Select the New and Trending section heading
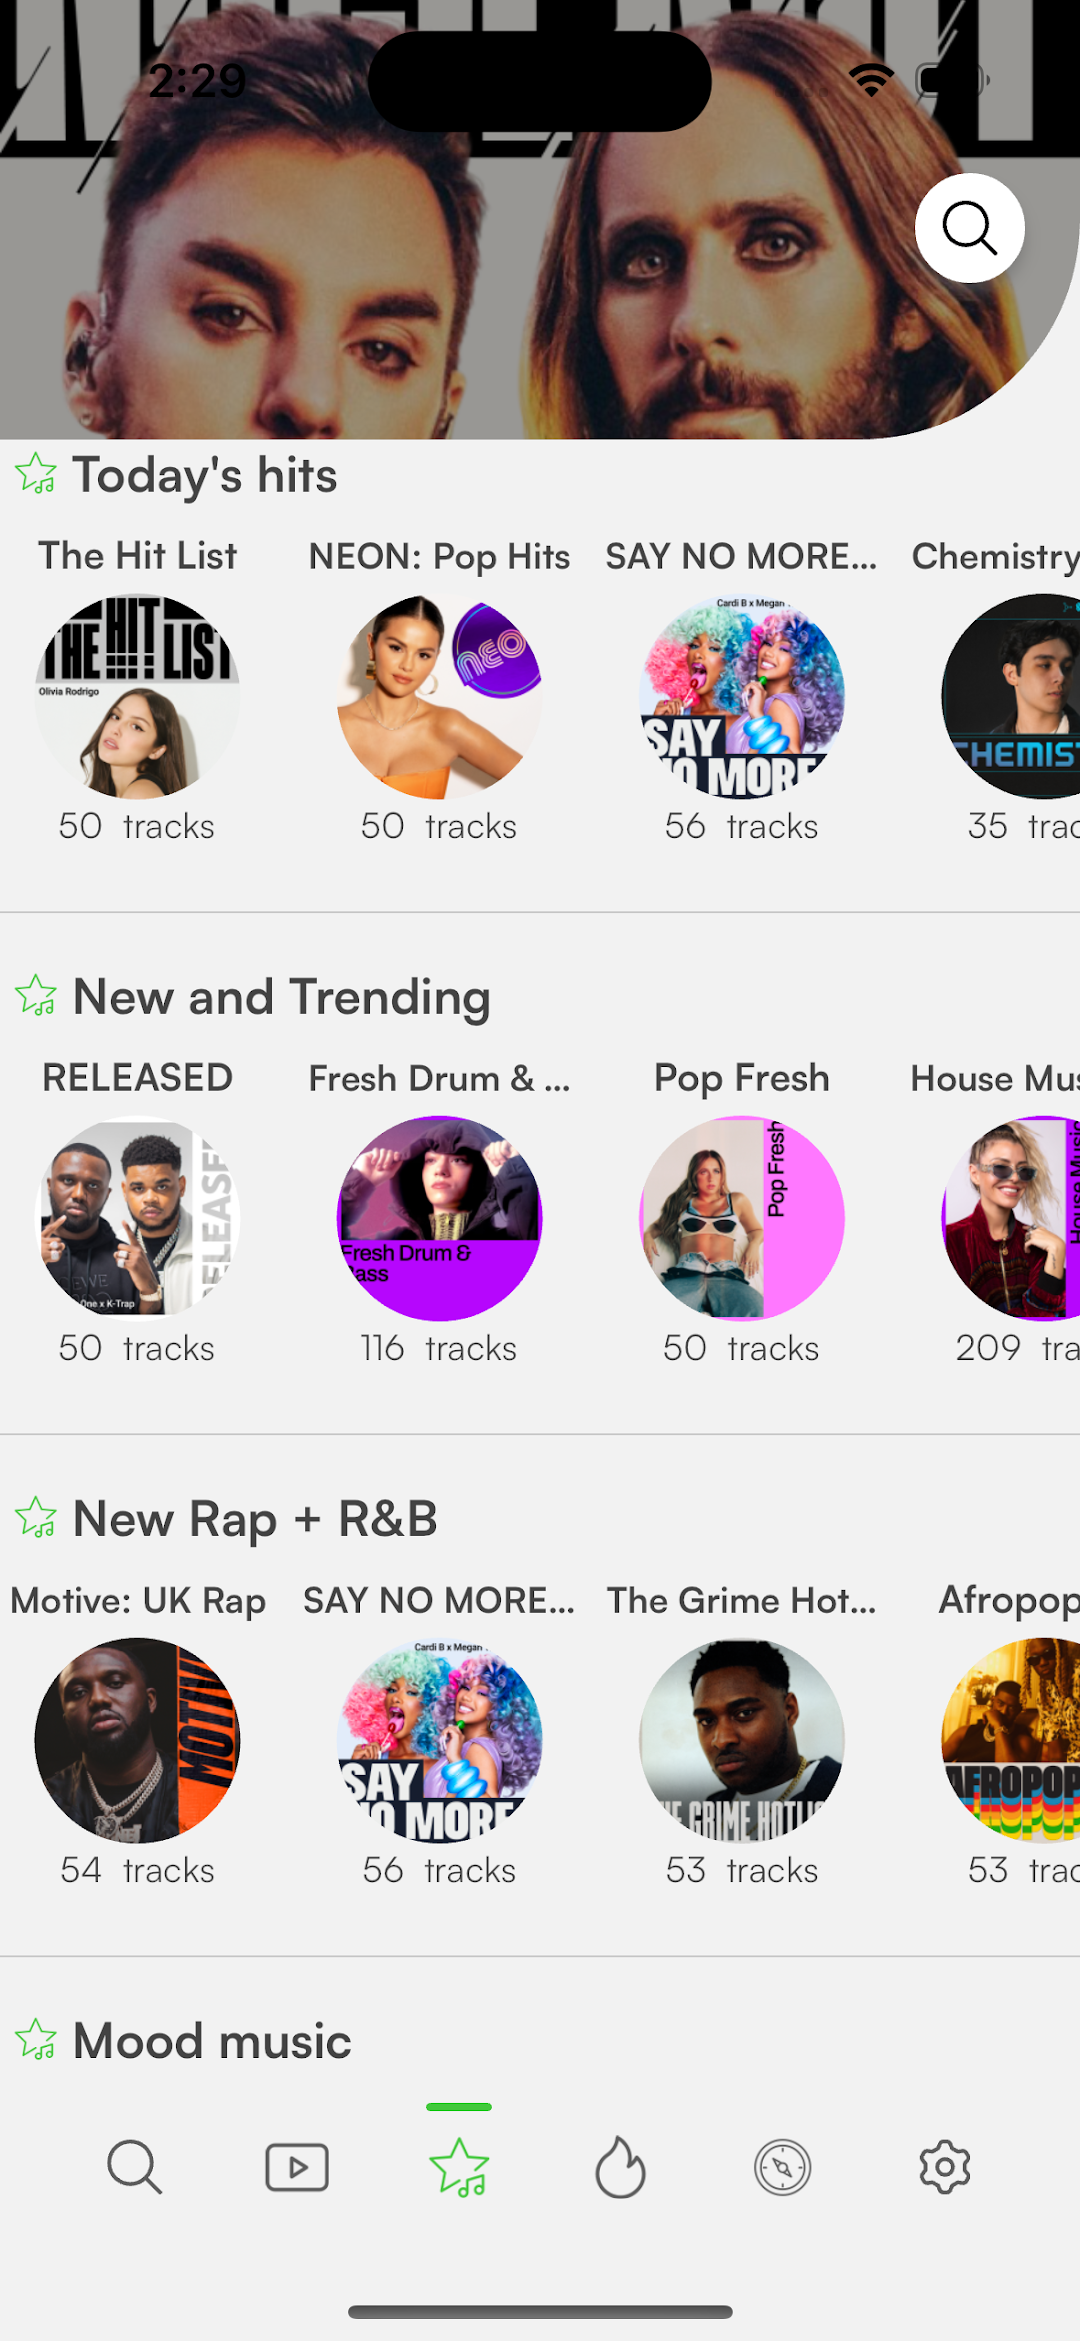The width and height of the screenshot is (1080, 2341). click(282, 997)
